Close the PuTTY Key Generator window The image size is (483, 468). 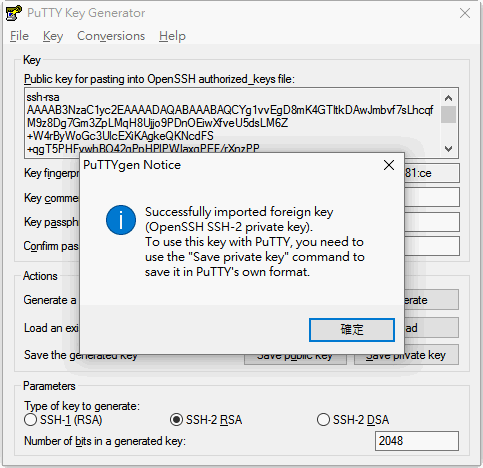465,13
